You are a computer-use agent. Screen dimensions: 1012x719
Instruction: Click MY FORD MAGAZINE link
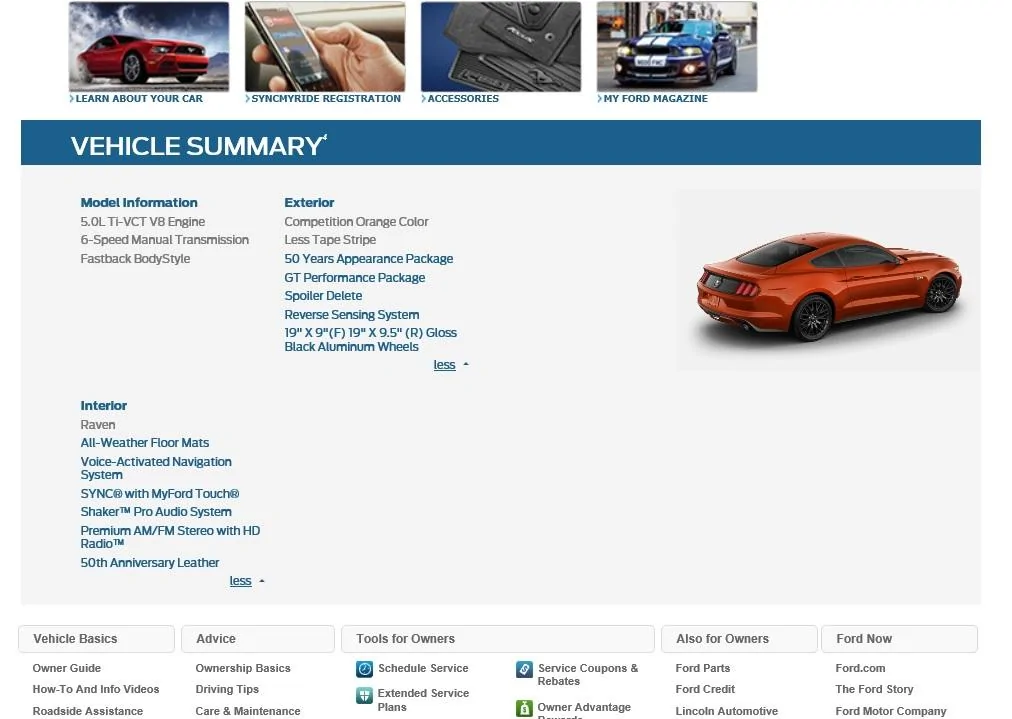pyautogui.click(x=656, y=99)
